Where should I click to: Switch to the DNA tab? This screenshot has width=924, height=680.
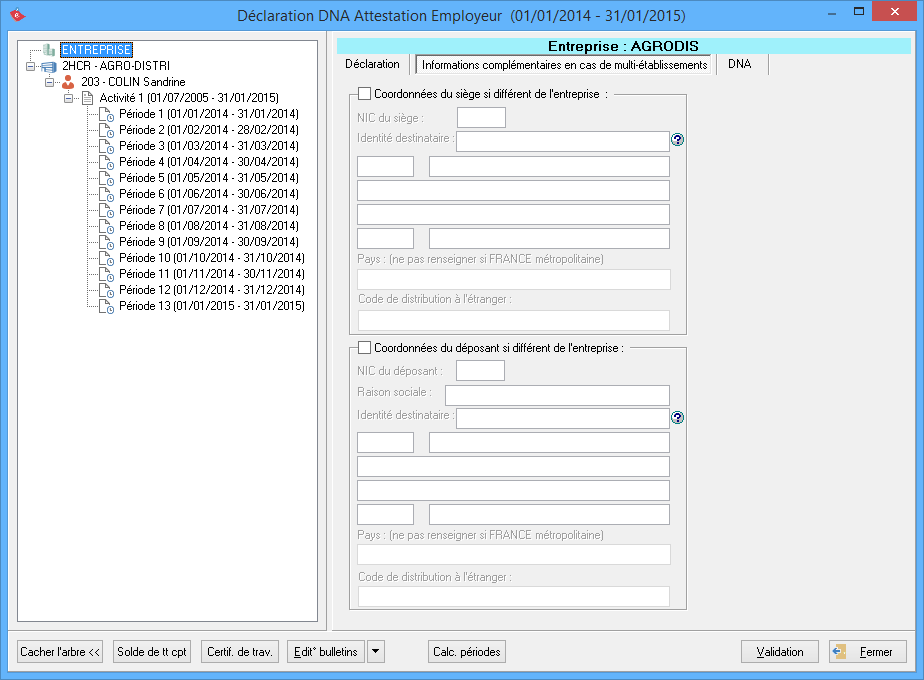point(740,64)
